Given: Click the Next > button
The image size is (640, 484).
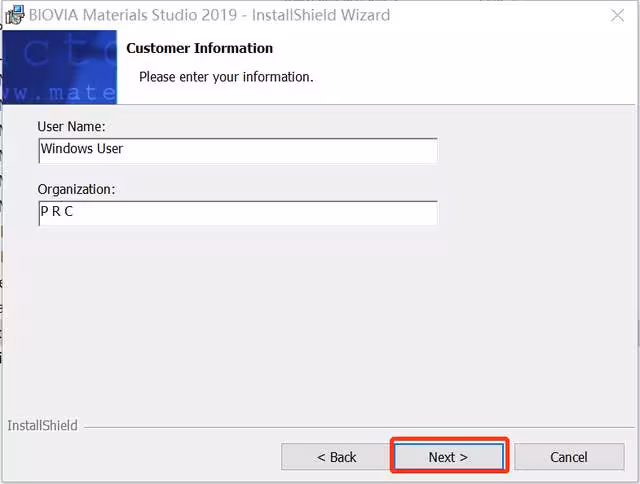Looking at the screenshot, I should click(449, 457).
